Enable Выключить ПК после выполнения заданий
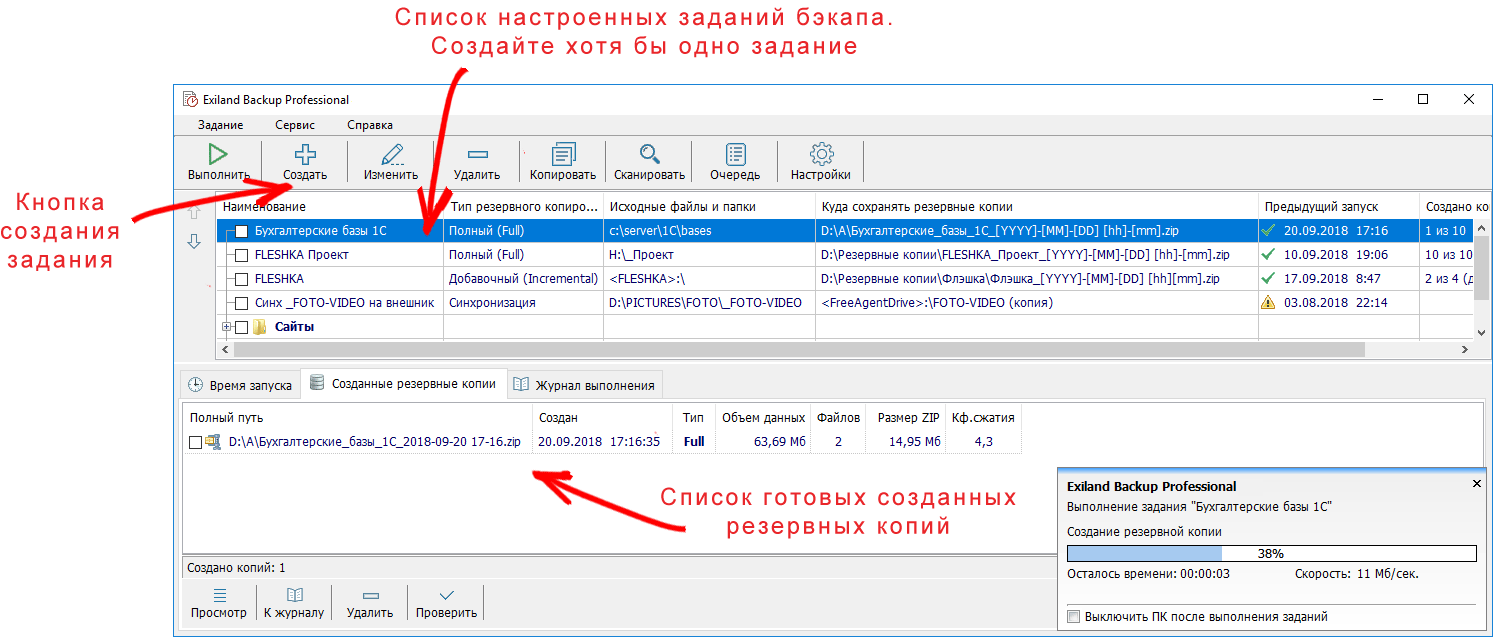The width and height of the screenshot is (1493, 637). tap(1074, 617)
